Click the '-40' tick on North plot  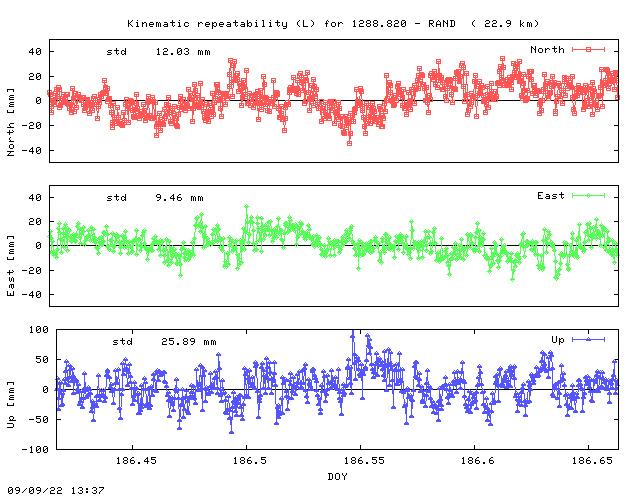point(31,151)
